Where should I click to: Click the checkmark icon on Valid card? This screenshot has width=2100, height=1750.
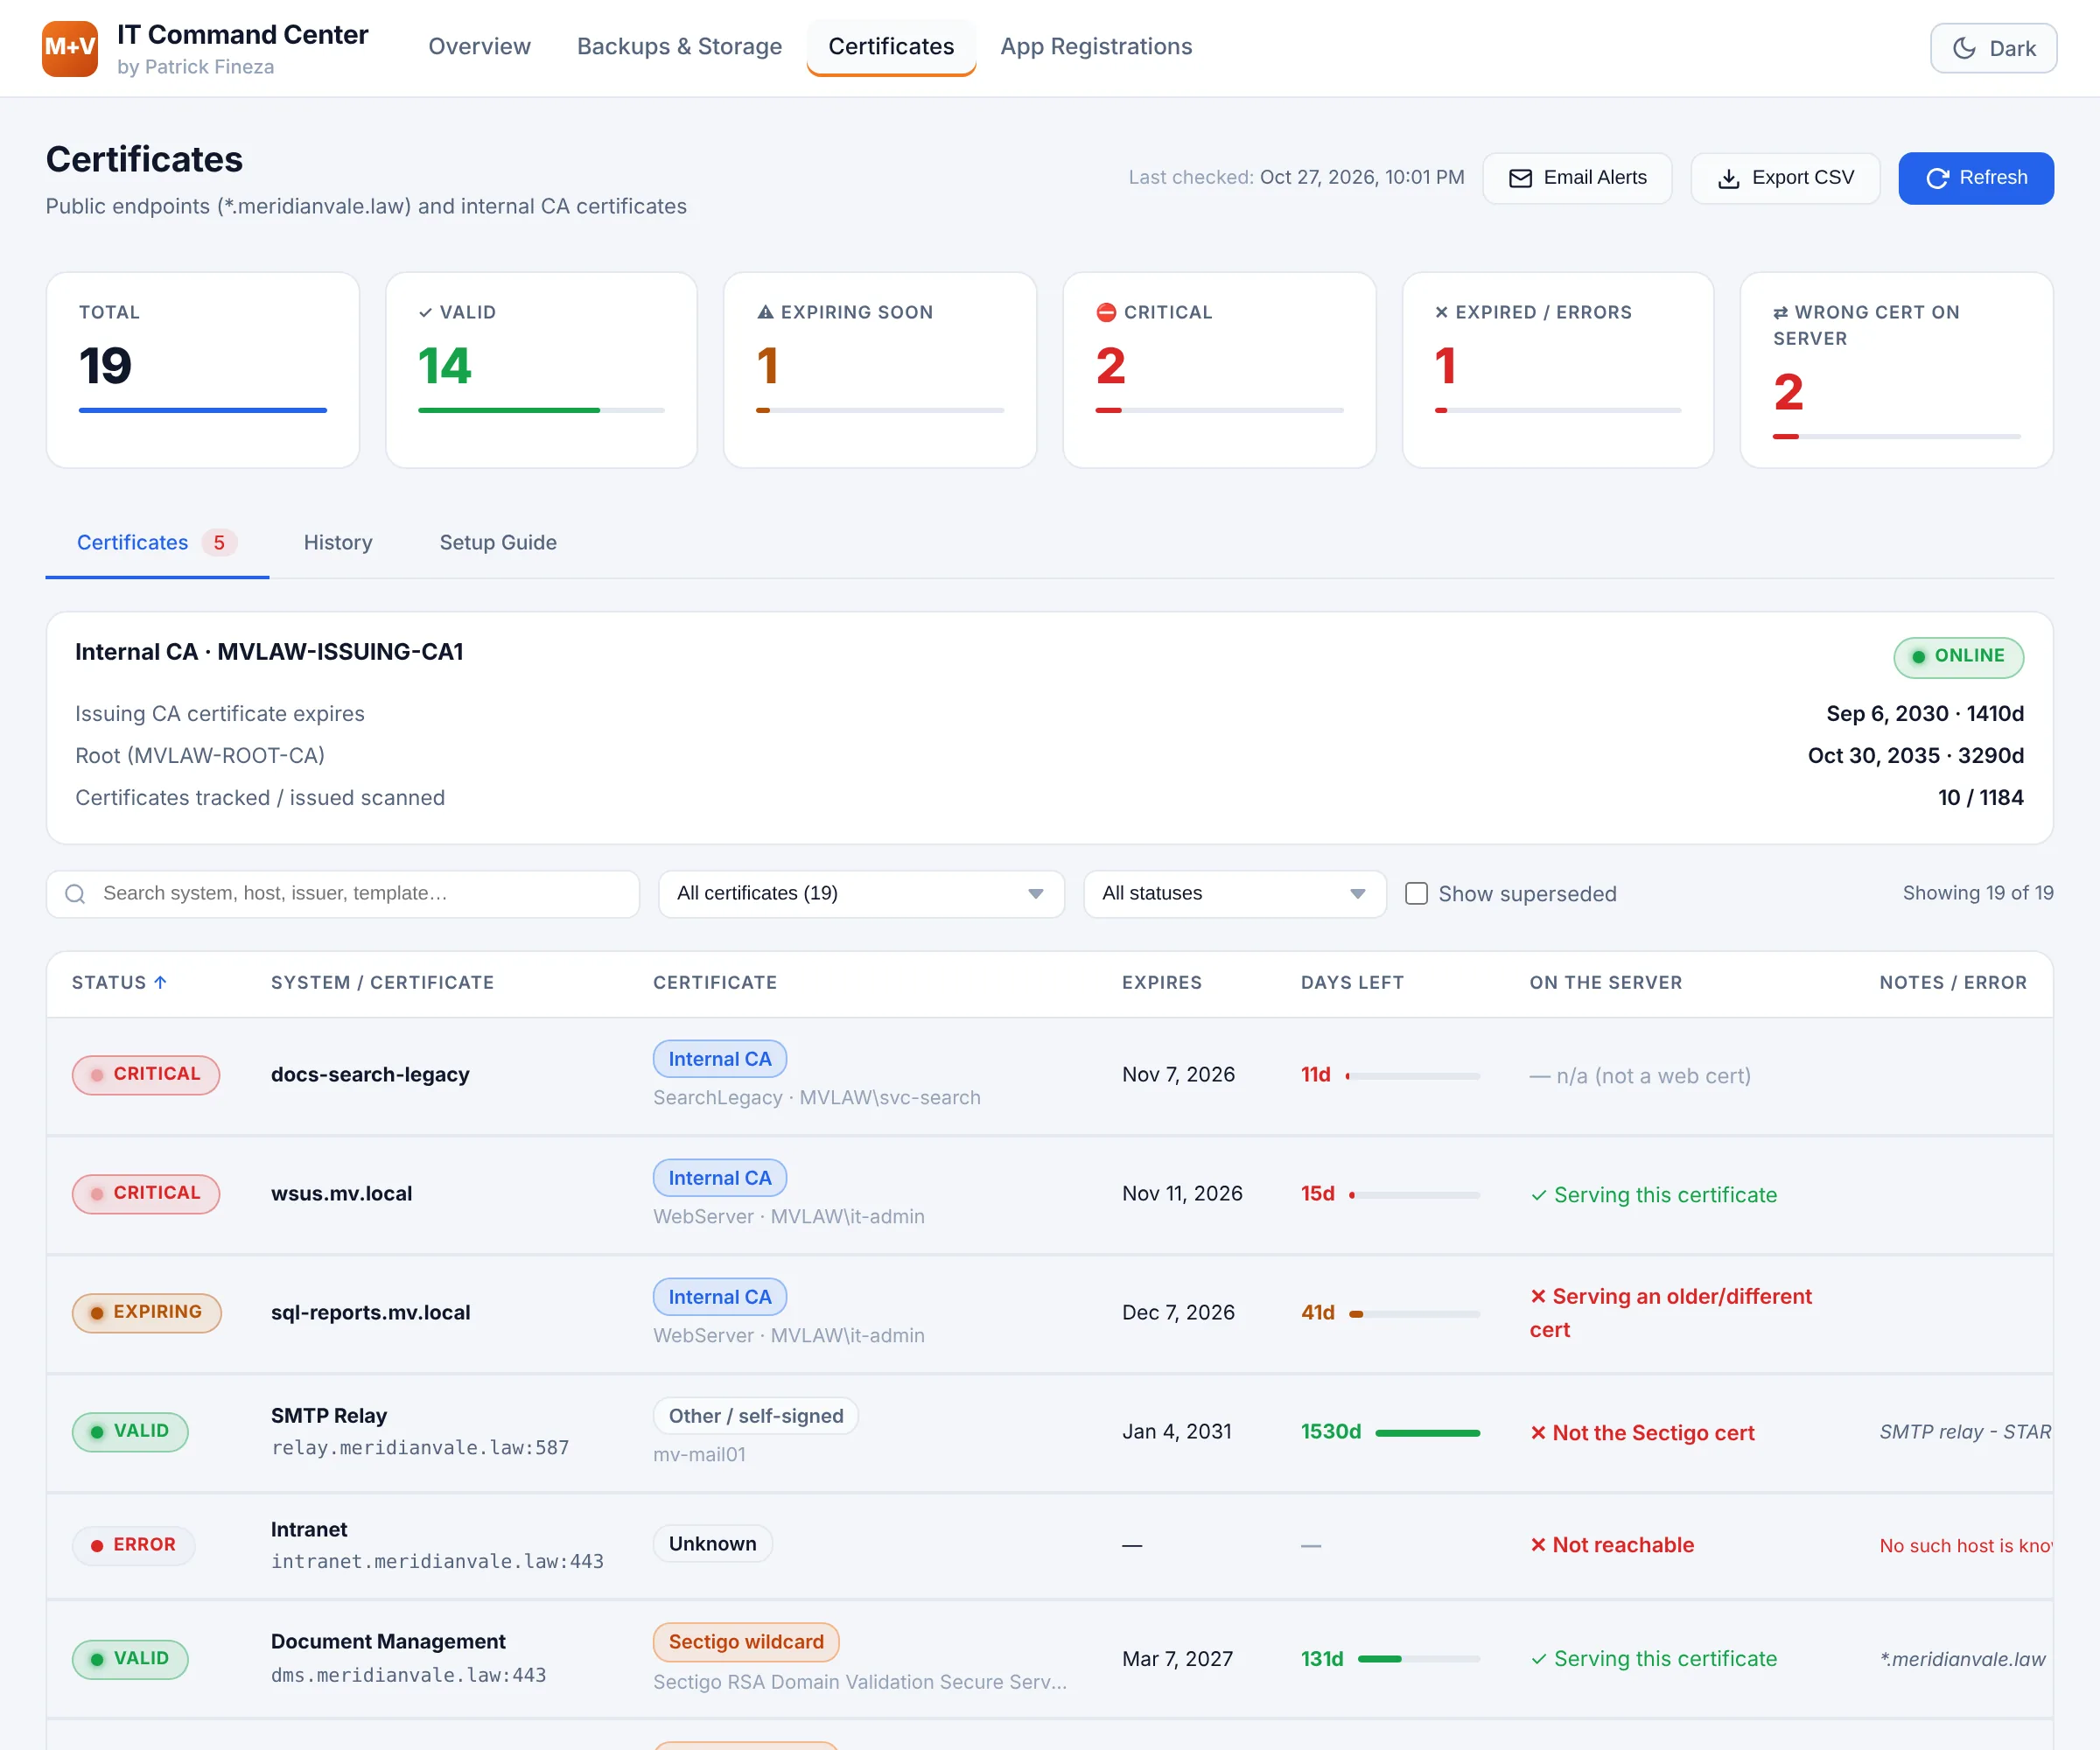[426, 312]
